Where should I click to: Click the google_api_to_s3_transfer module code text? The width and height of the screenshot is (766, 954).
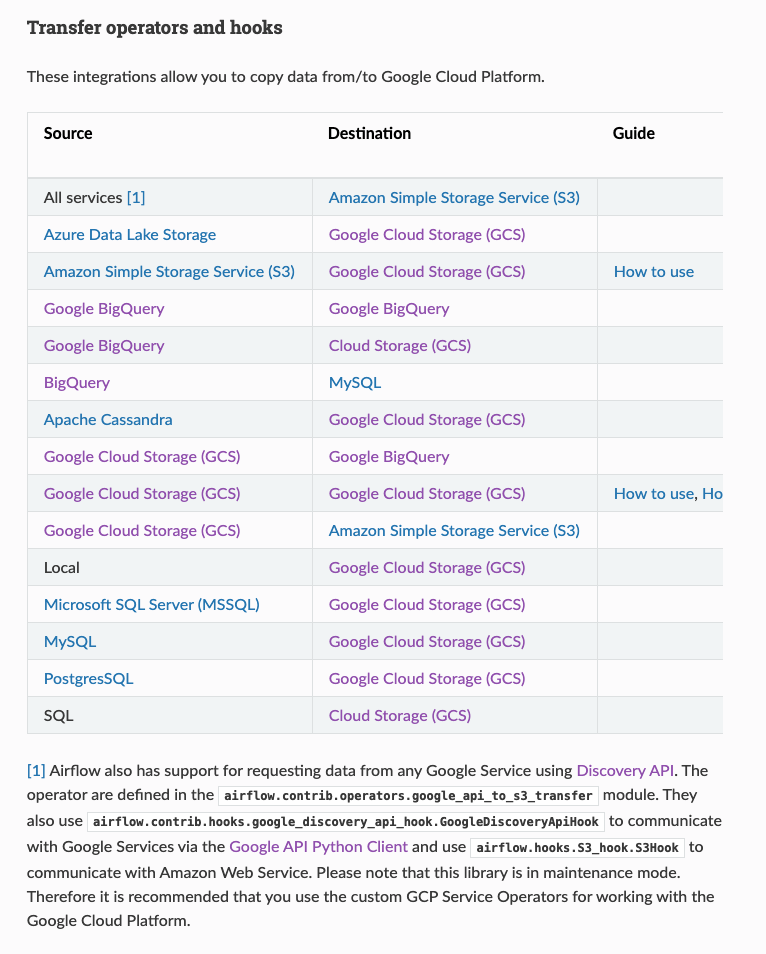tap(408, 796)
